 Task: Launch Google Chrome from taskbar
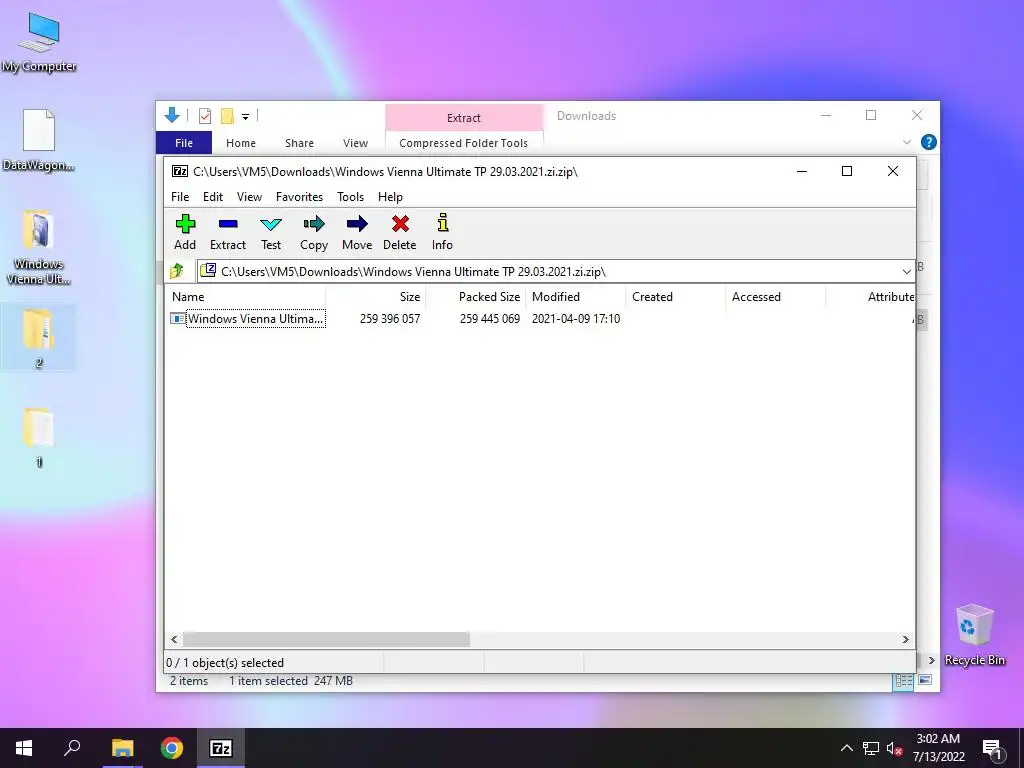click(x=172, y=748)
